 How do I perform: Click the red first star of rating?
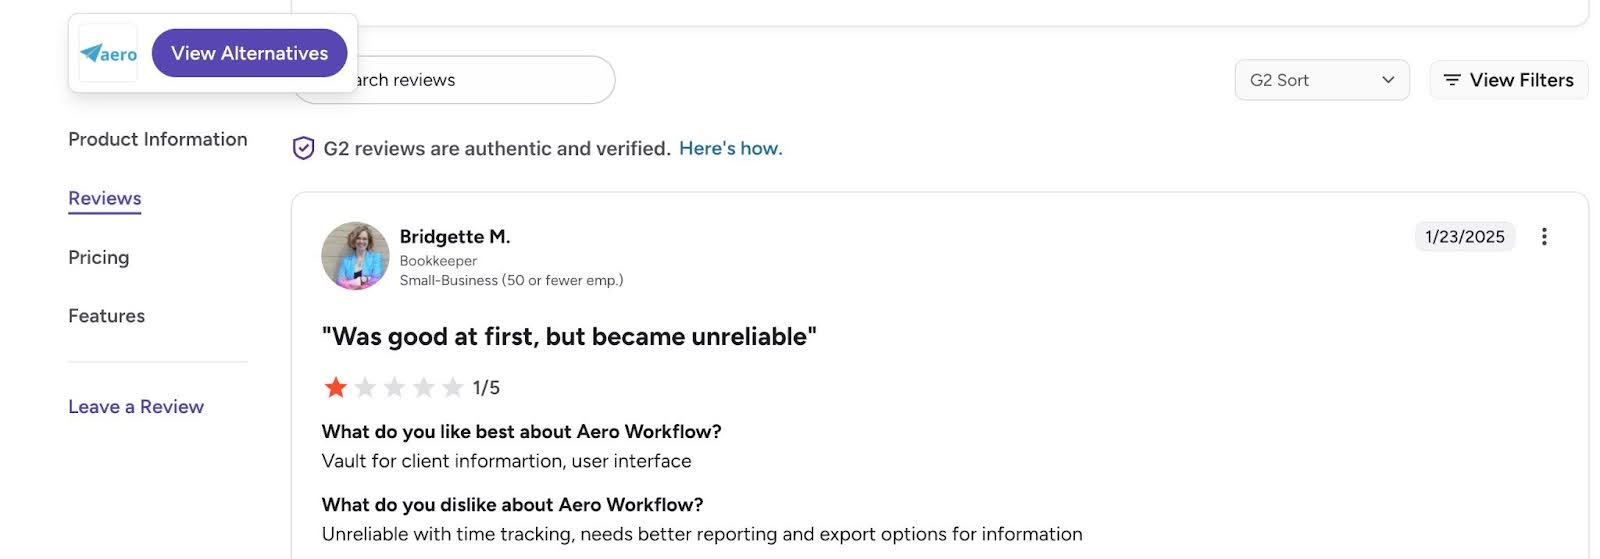click(x=336, y=387)
